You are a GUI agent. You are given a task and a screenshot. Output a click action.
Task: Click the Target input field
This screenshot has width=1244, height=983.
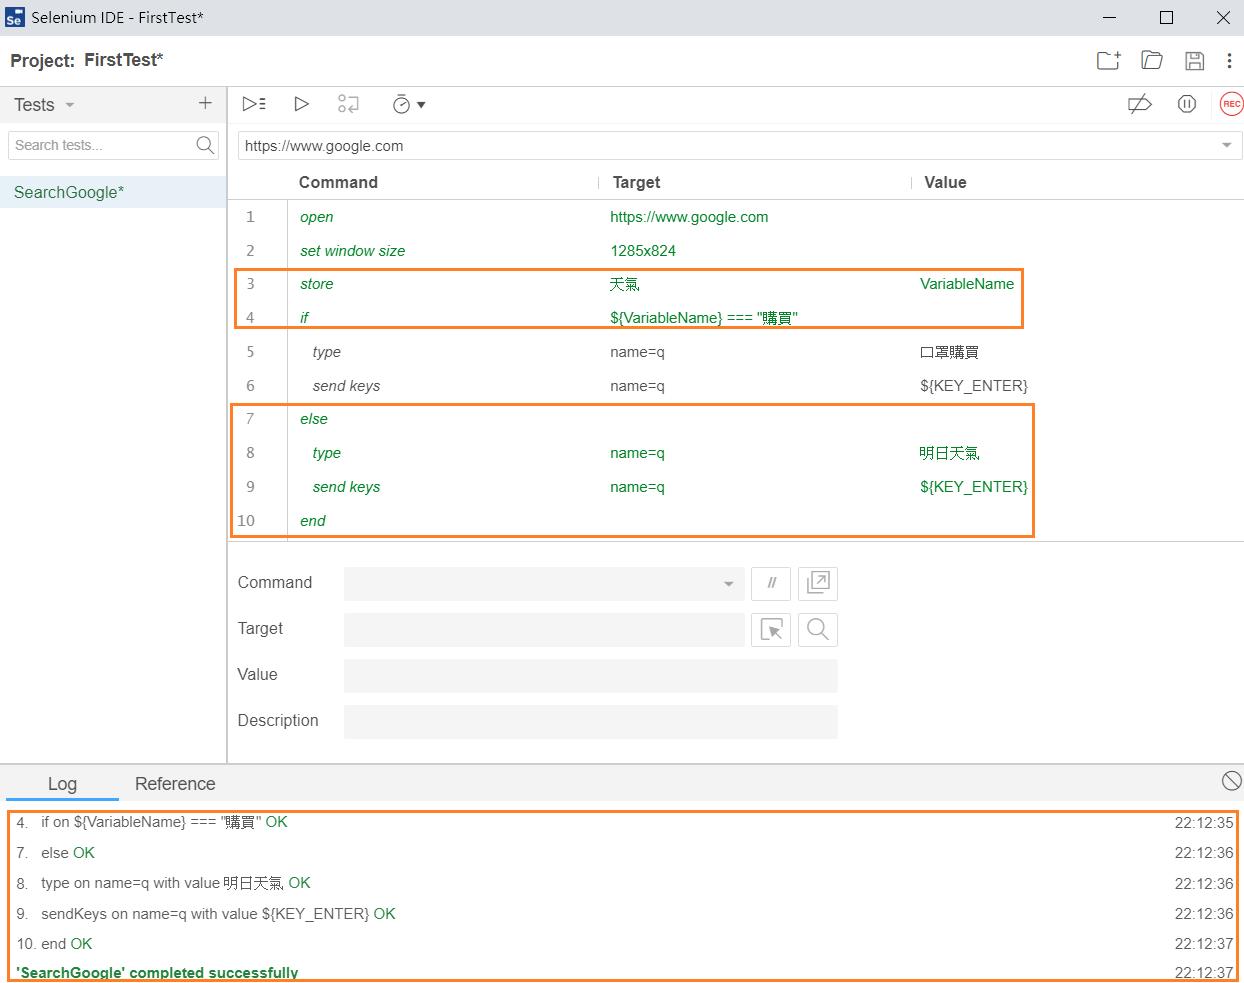tap(544, 629)
